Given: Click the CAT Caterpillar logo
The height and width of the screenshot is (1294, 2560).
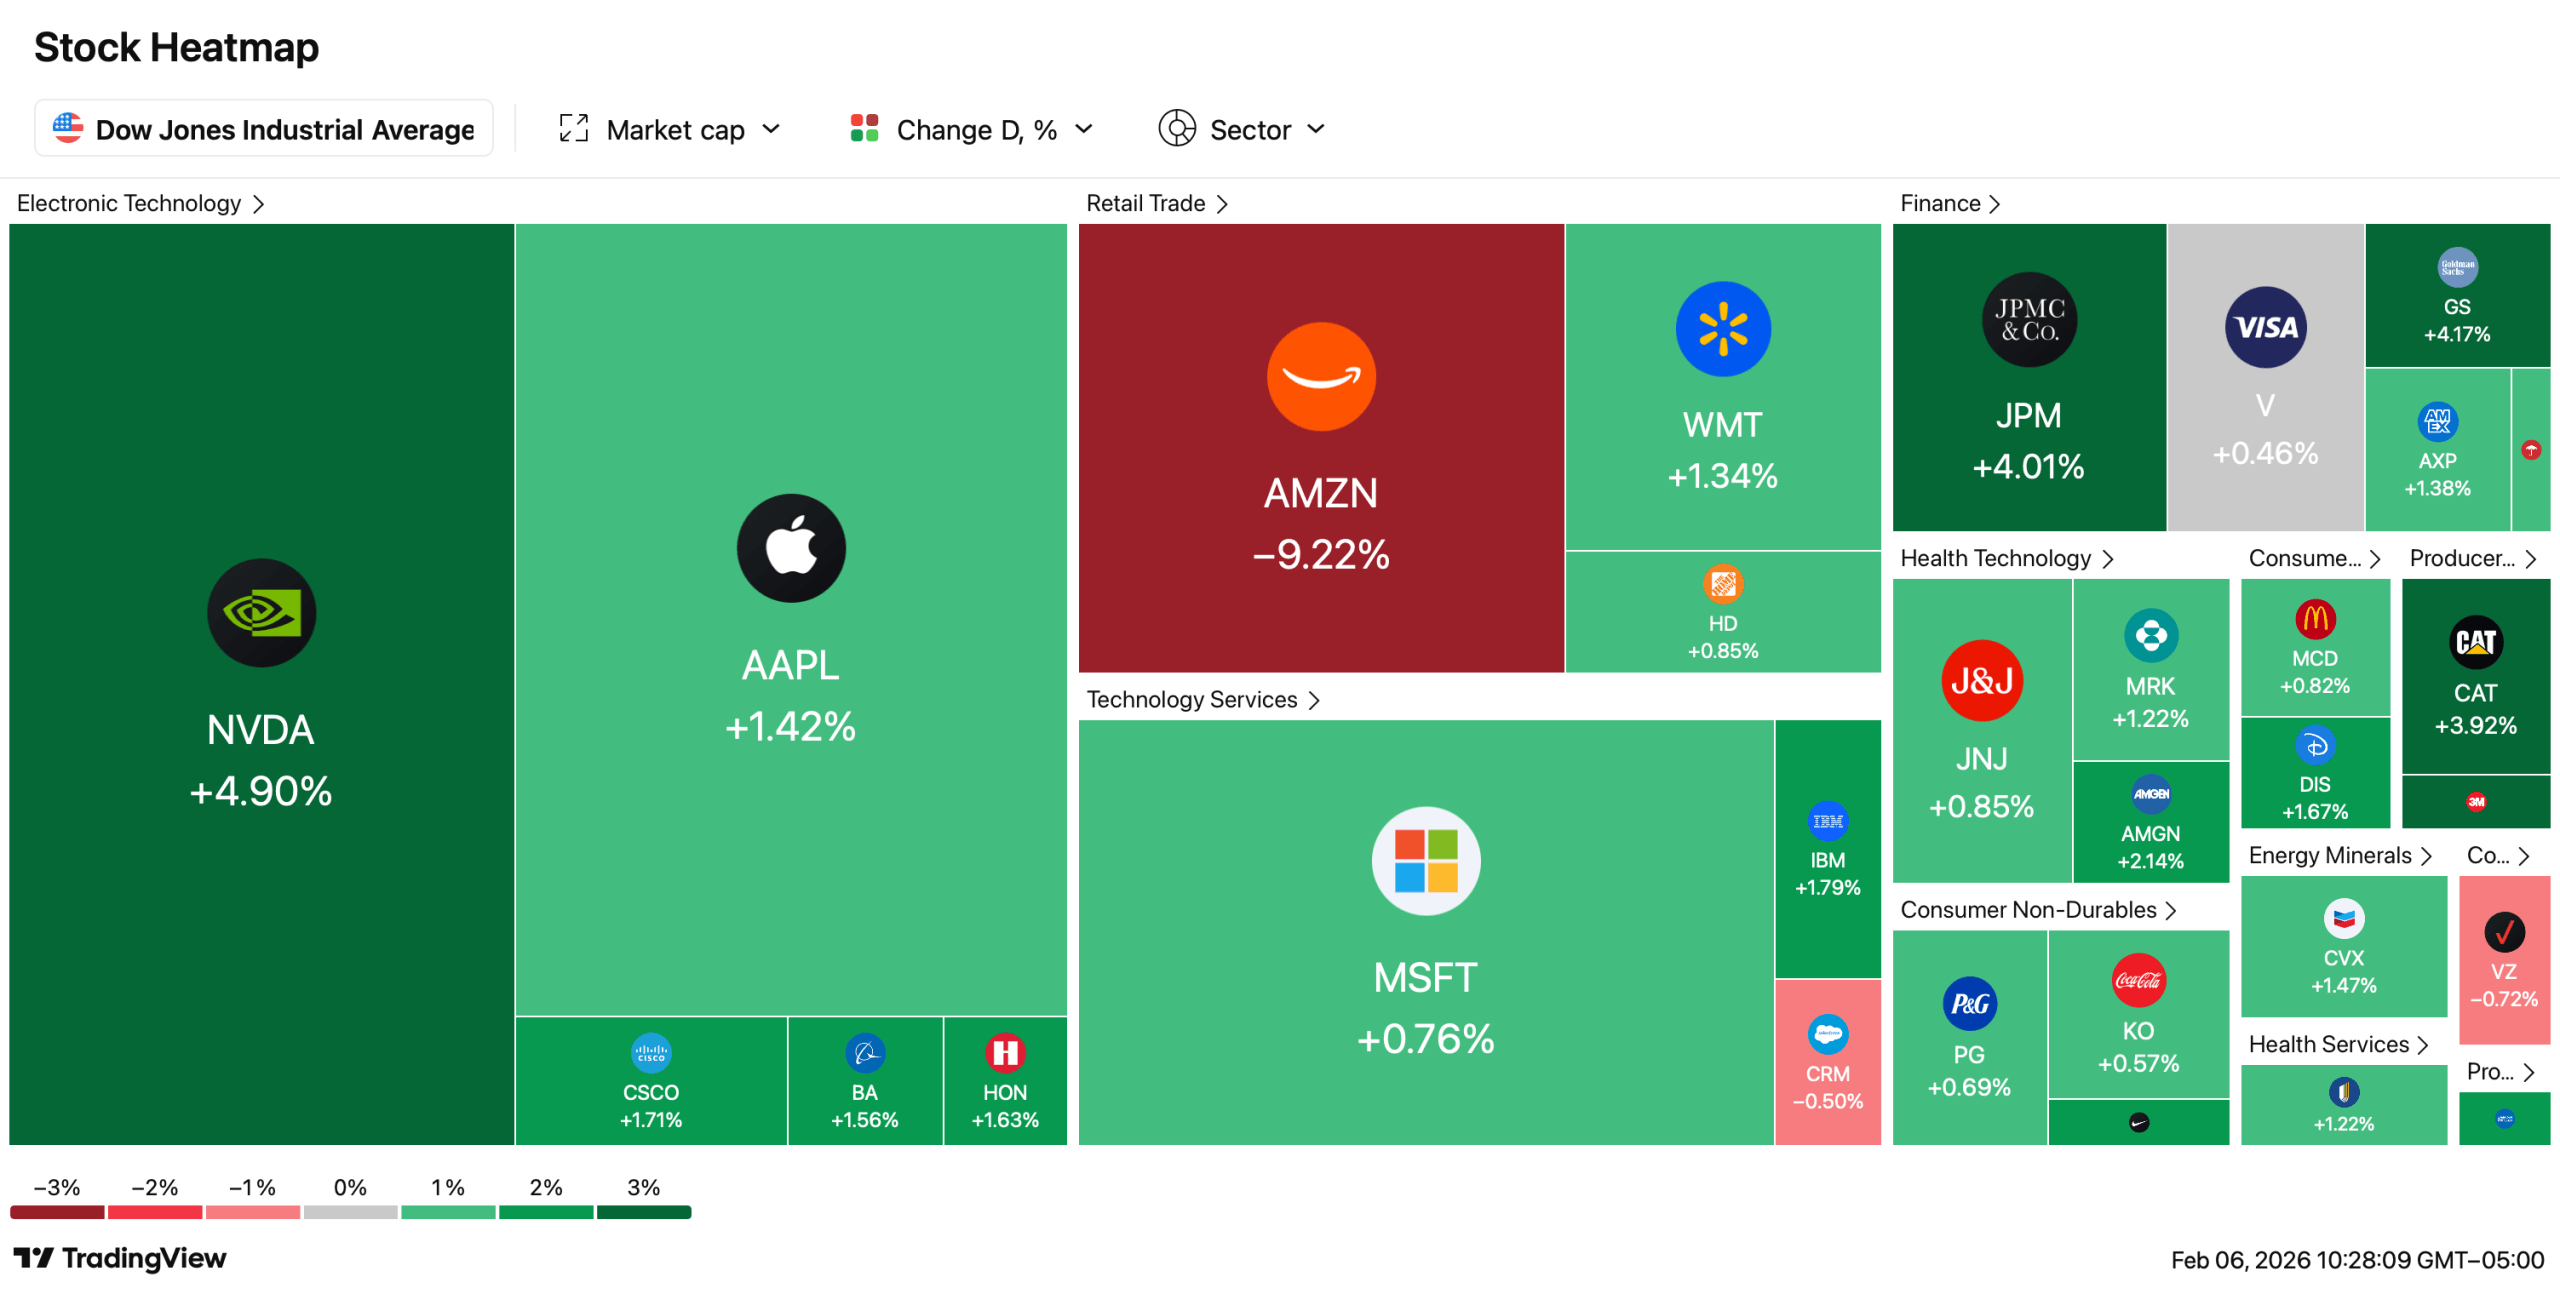Looking at the screenshot, I should click(2475, 641).
